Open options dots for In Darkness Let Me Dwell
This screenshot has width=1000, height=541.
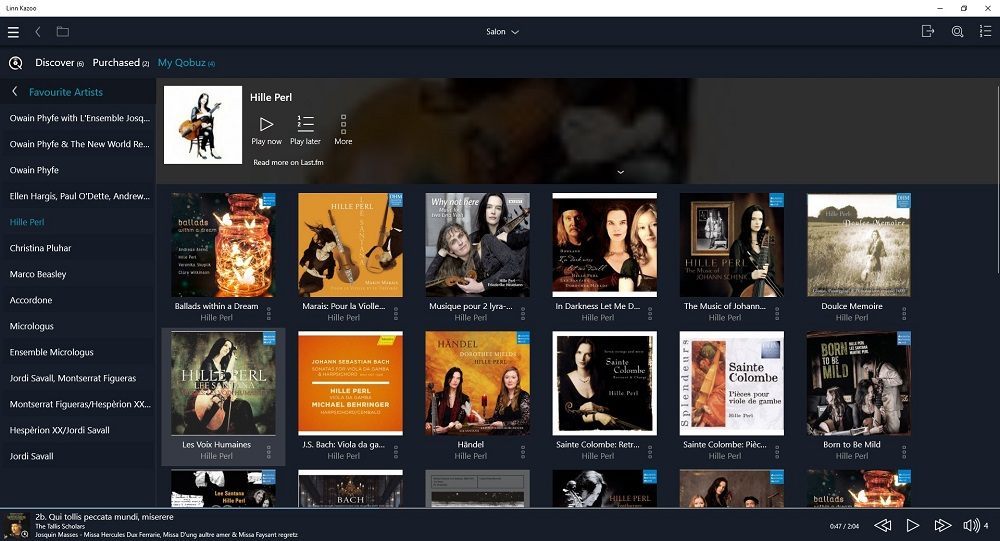[650, 313]
